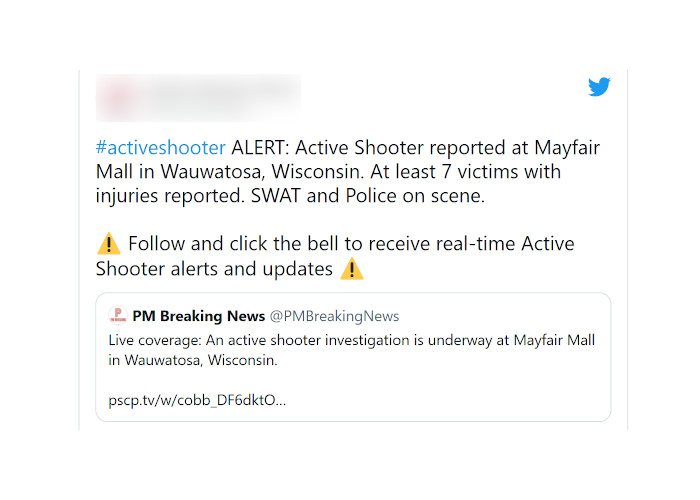Click the warning emoji after 'alerts and updates'
Viewport: 700px width, 500px height.
pyautogui.click(x=352, y=269)
